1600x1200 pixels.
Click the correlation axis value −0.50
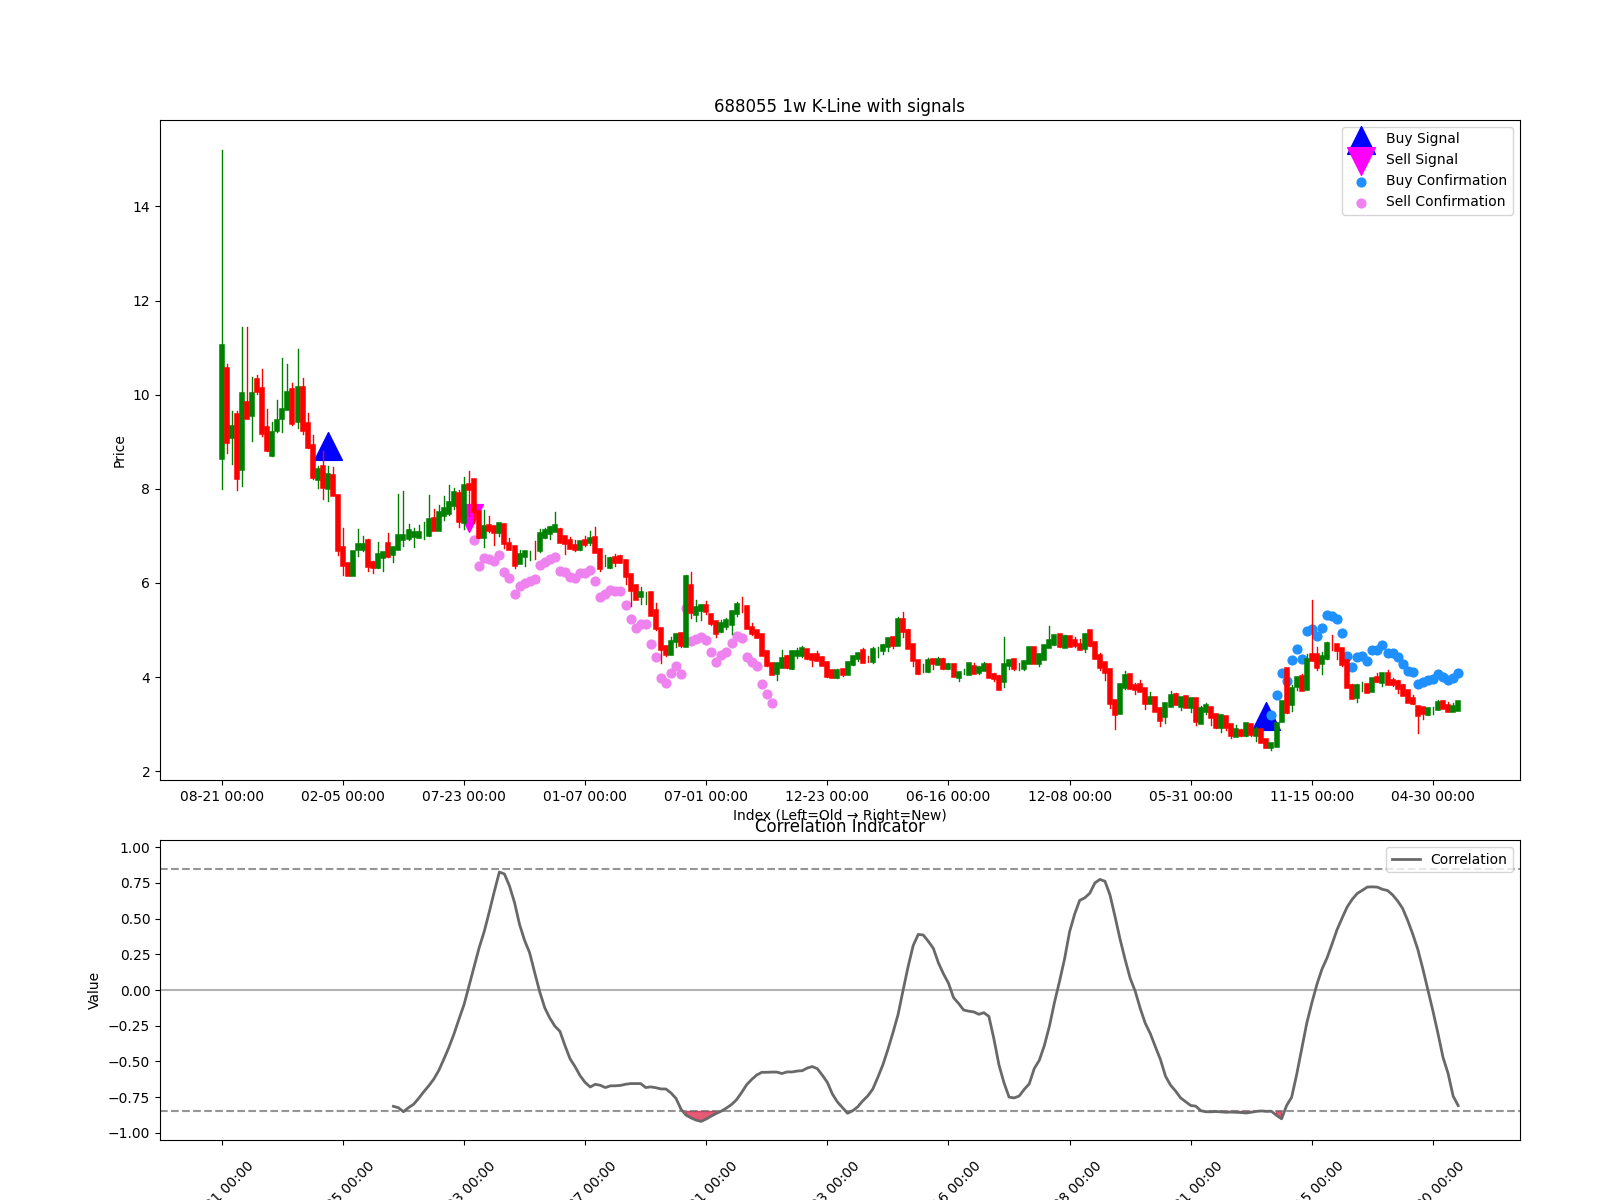click(129, 1062)
